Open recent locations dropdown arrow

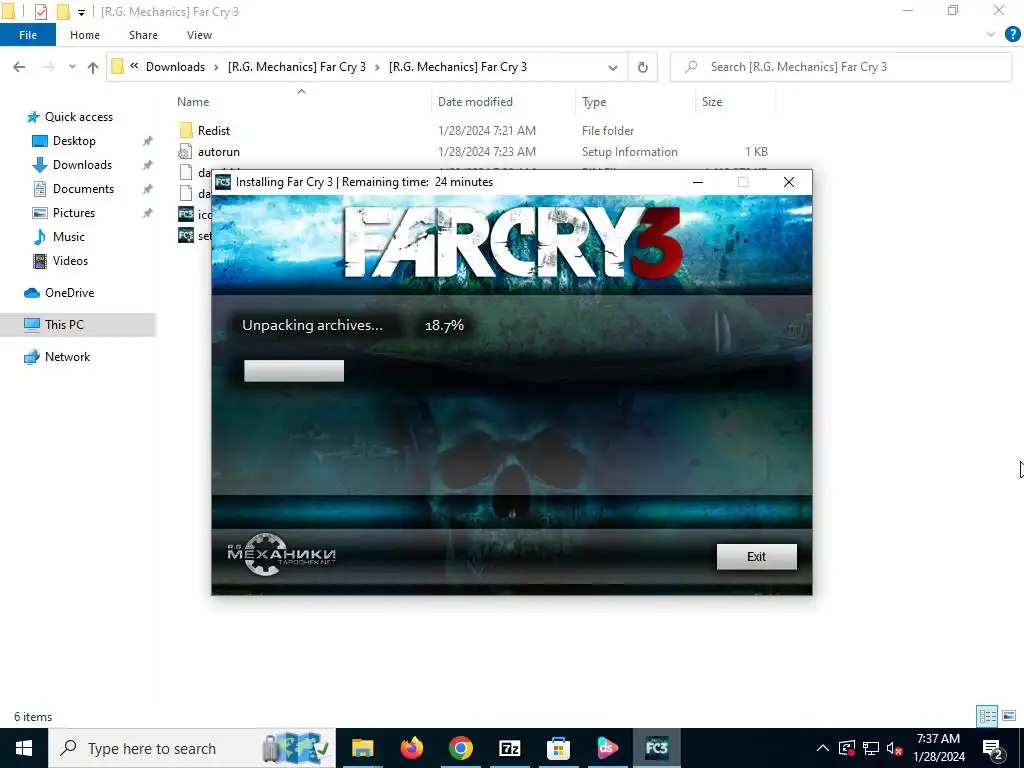(72, 67)
